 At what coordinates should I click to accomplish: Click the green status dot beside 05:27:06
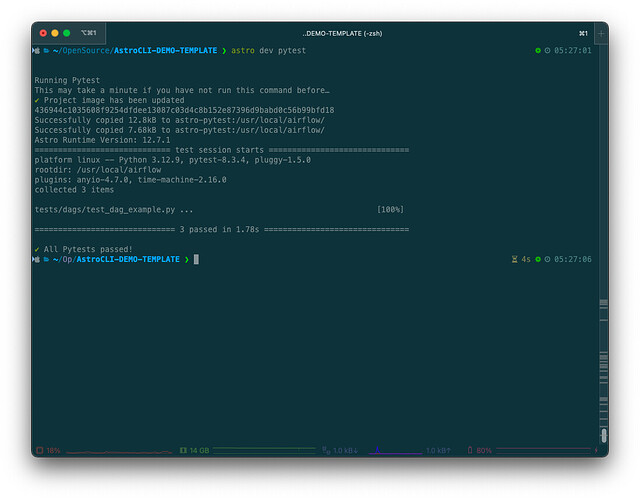tap(538, 259)
